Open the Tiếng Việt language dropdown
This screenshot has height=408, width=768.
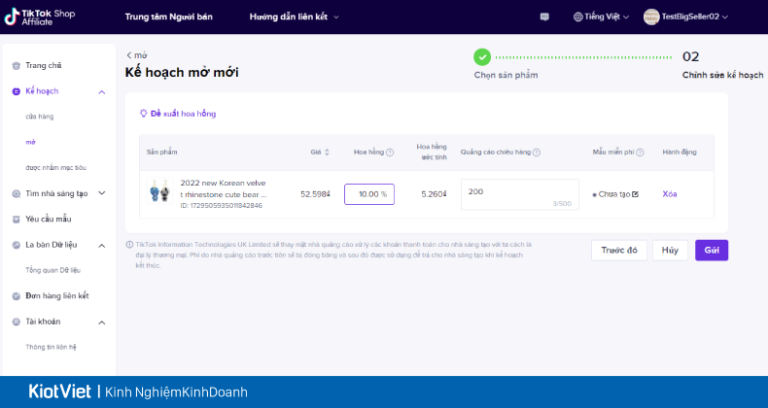coord(601,17)
